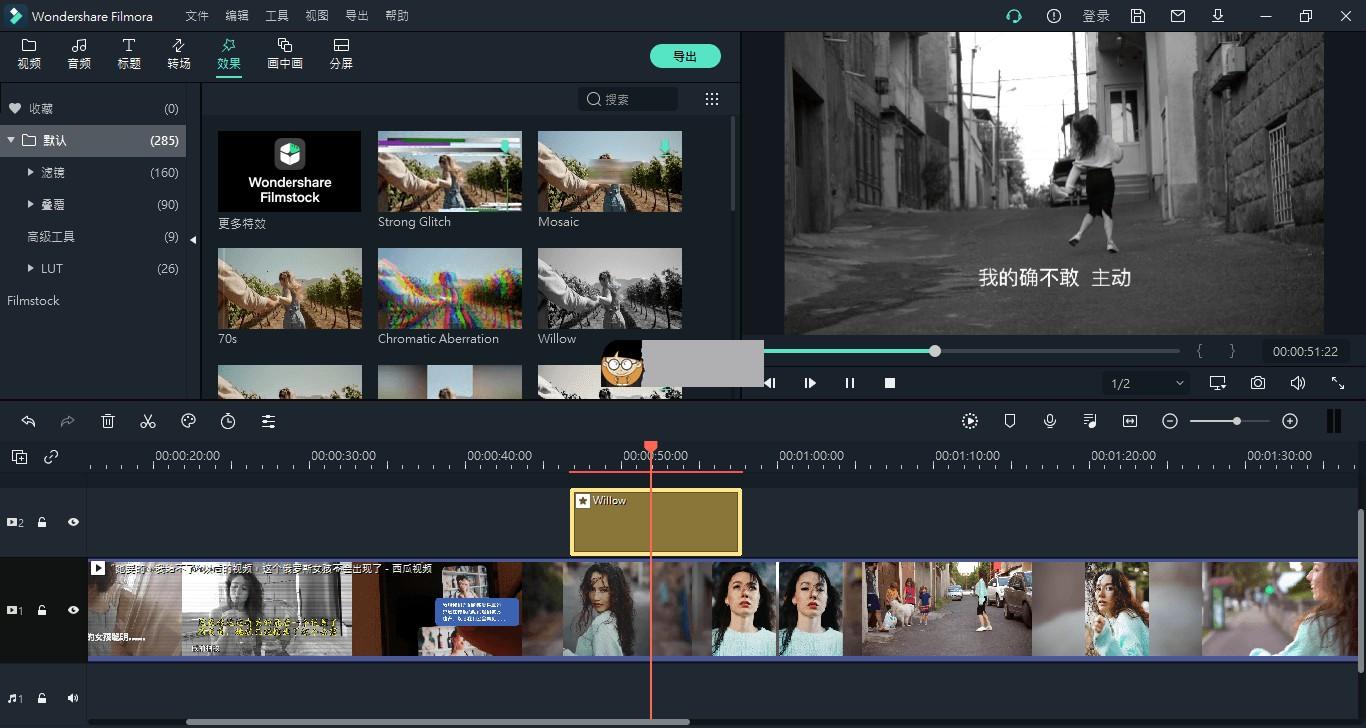Click the info alert icon in title bar
Viewport: 1366px width, 728px height.
coord(1054,16)
